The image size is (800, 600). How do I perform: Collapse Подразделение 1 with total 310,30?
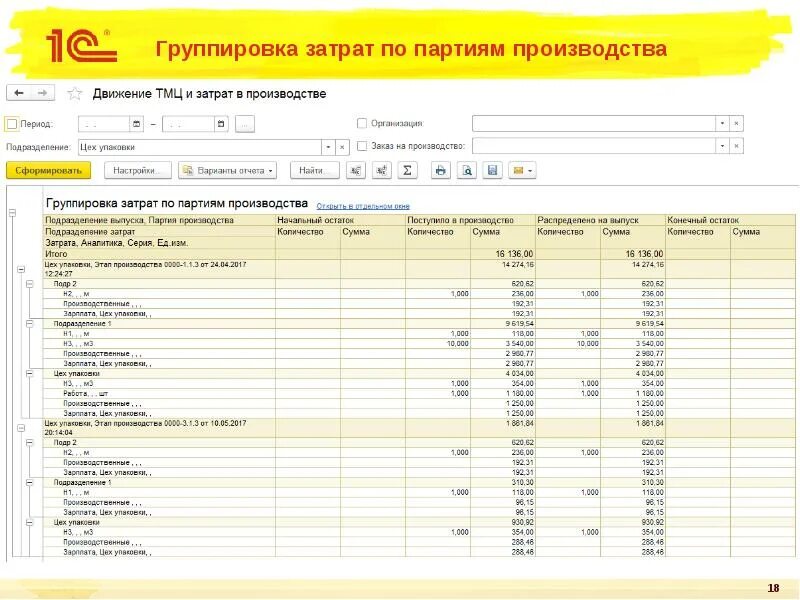click(x=30, y=482)
